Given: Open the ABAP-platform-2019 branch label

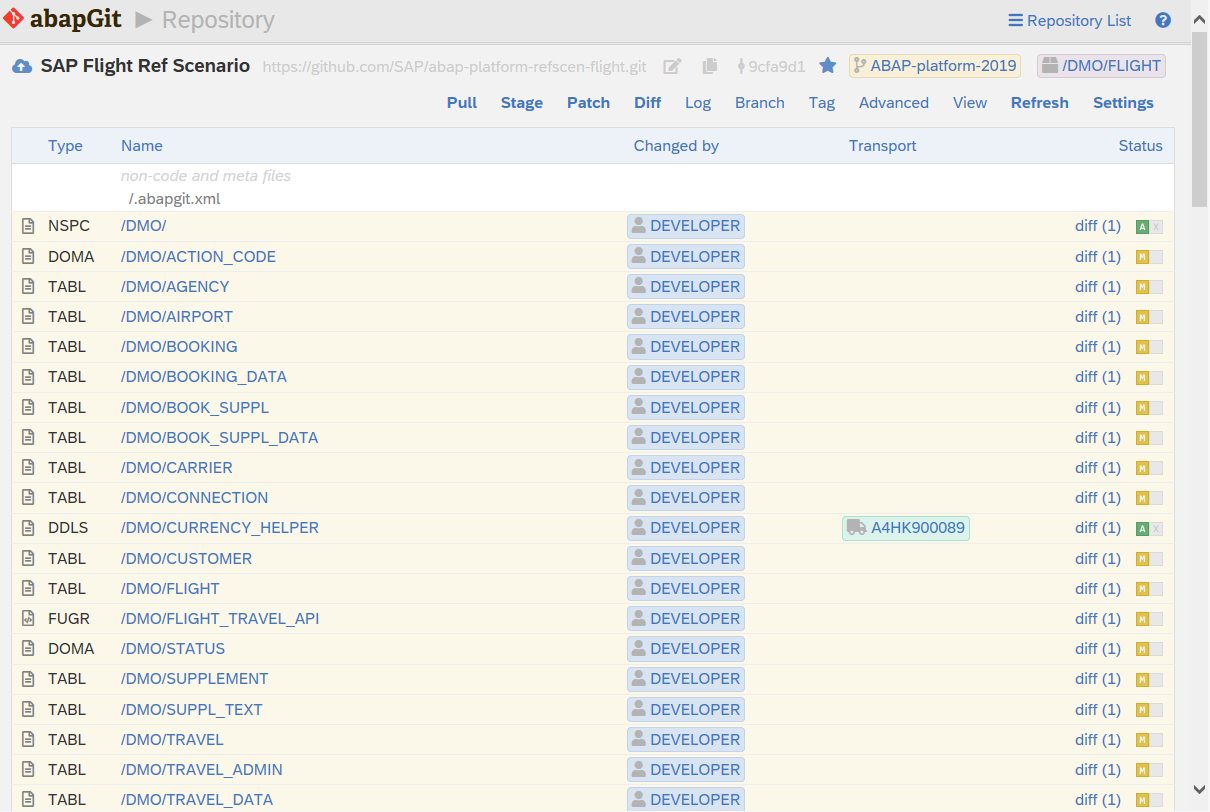Looking at the screenshot, I should (935, 66).
